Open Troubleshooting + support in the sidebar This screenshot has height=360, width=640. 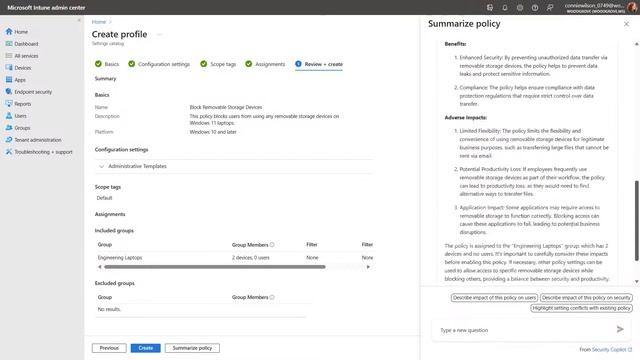[x=39, y=152]
